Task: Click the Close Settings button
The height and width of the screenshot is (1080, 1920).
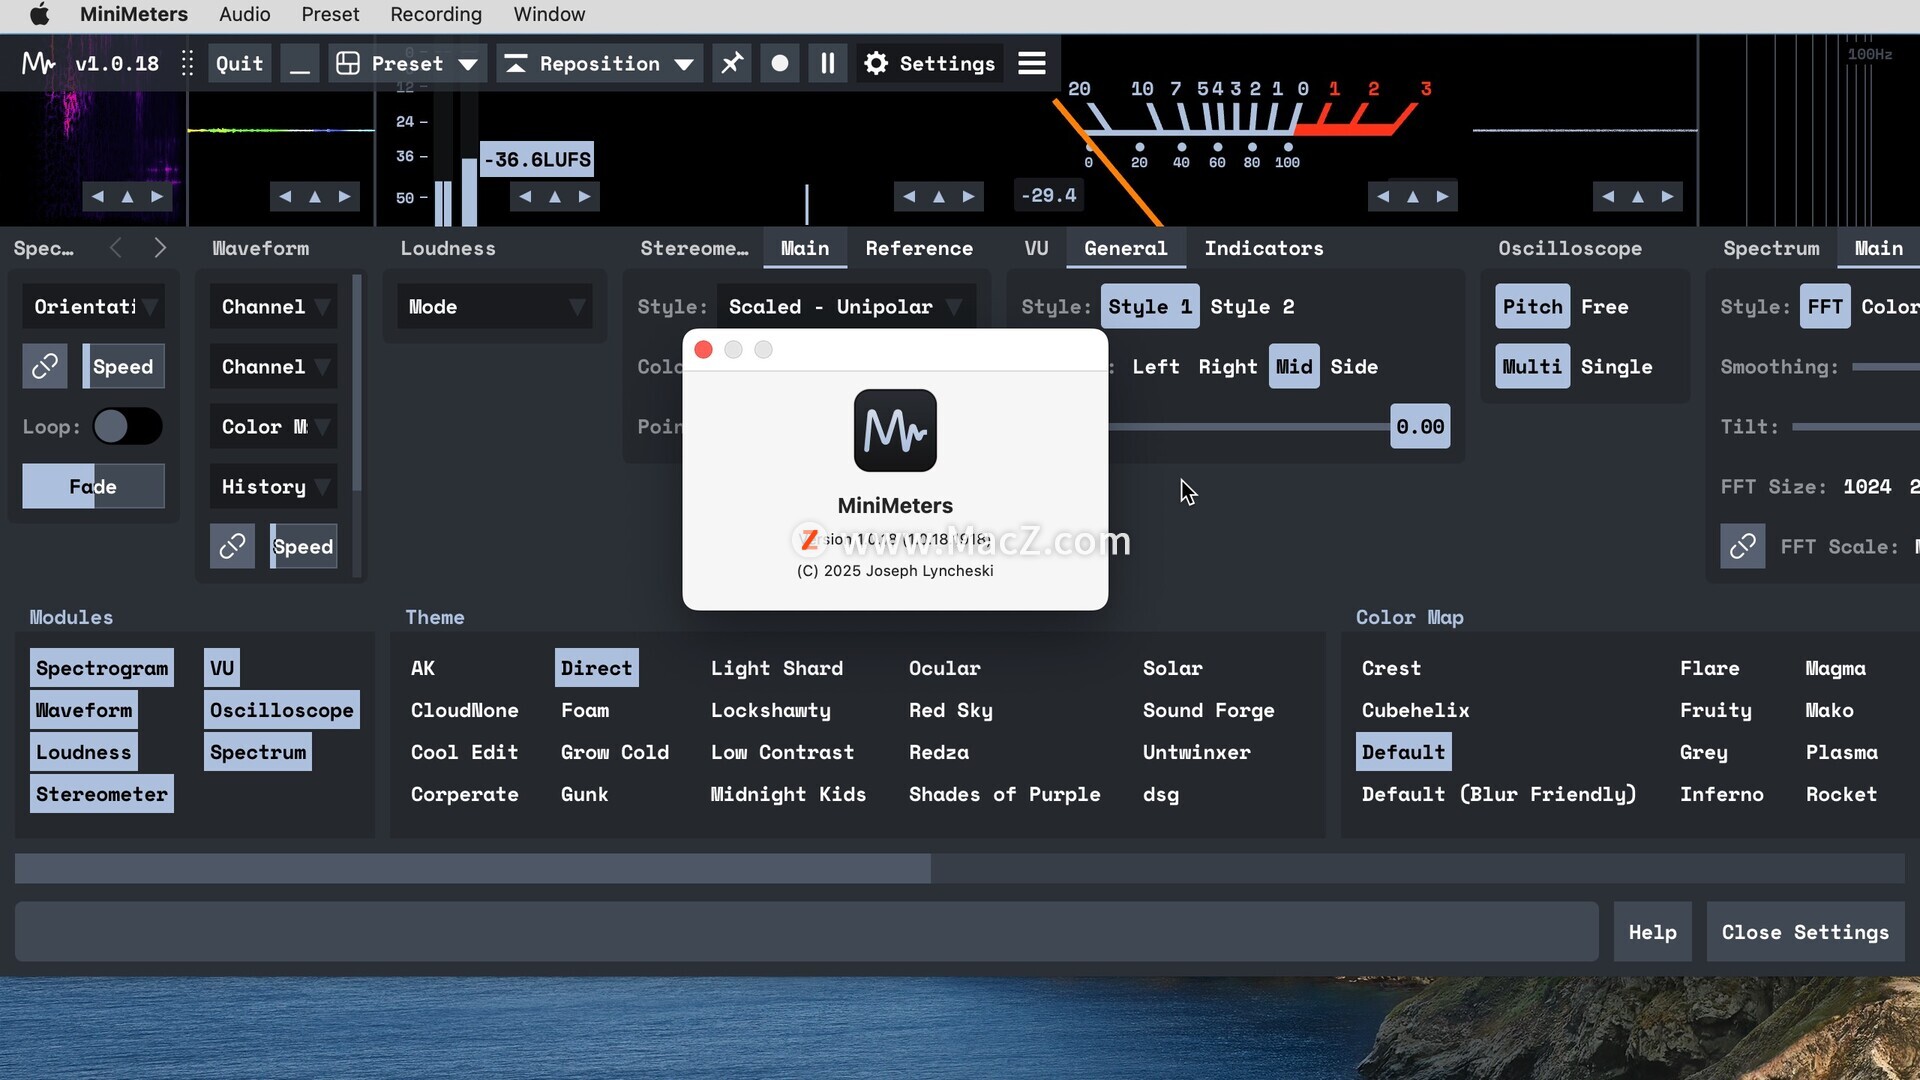Action: point(1804,932)
